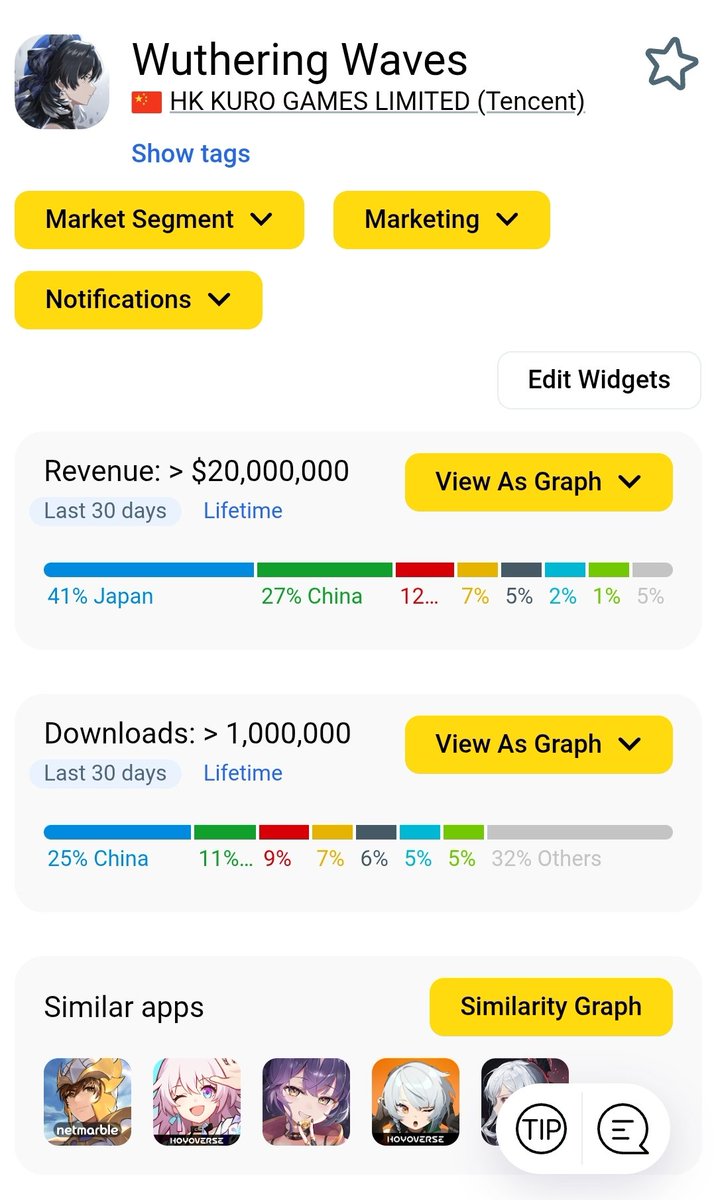Viewport: 716px width, 1200px height.
Task: Click the 41% Japan revenue label
Action: (101, 597)
